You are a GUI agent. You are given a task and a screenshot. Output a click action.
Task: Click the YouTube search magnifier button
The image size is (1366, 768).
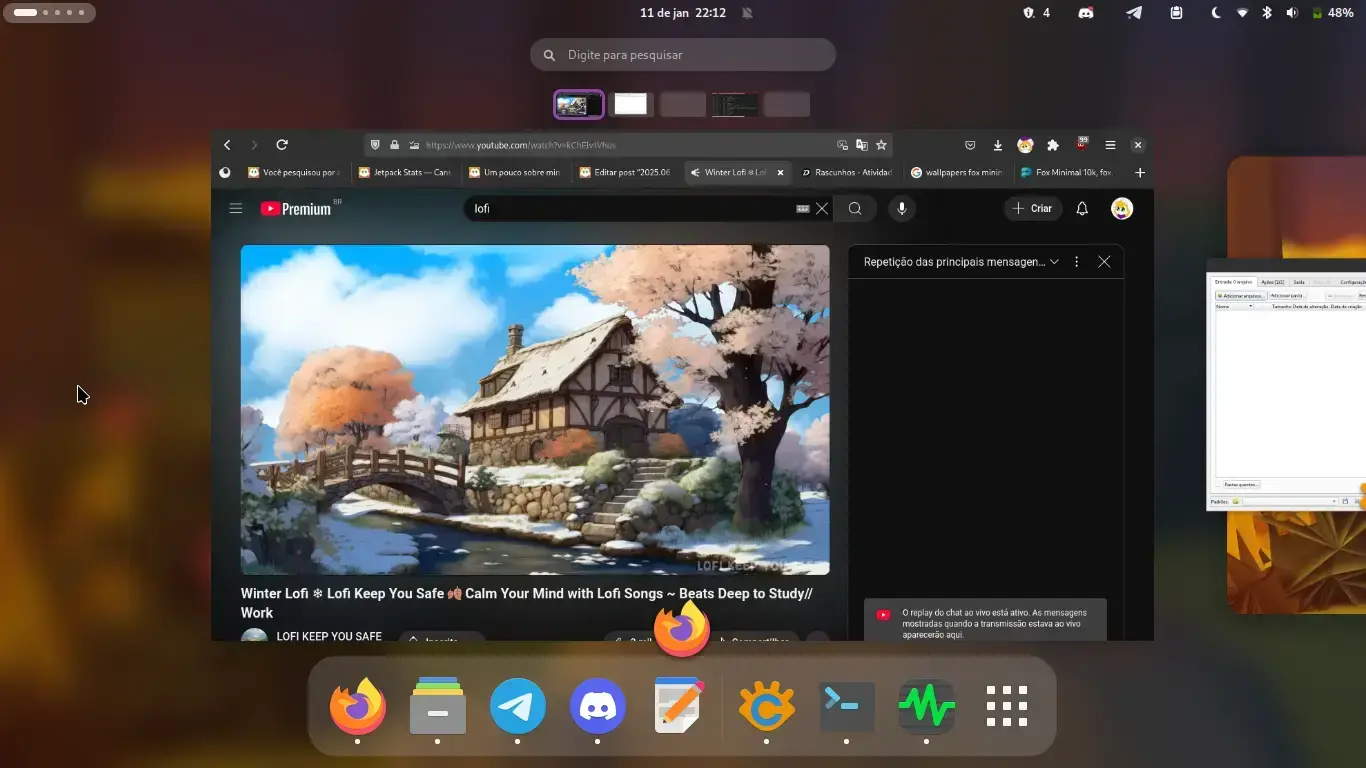coord(855,208)
